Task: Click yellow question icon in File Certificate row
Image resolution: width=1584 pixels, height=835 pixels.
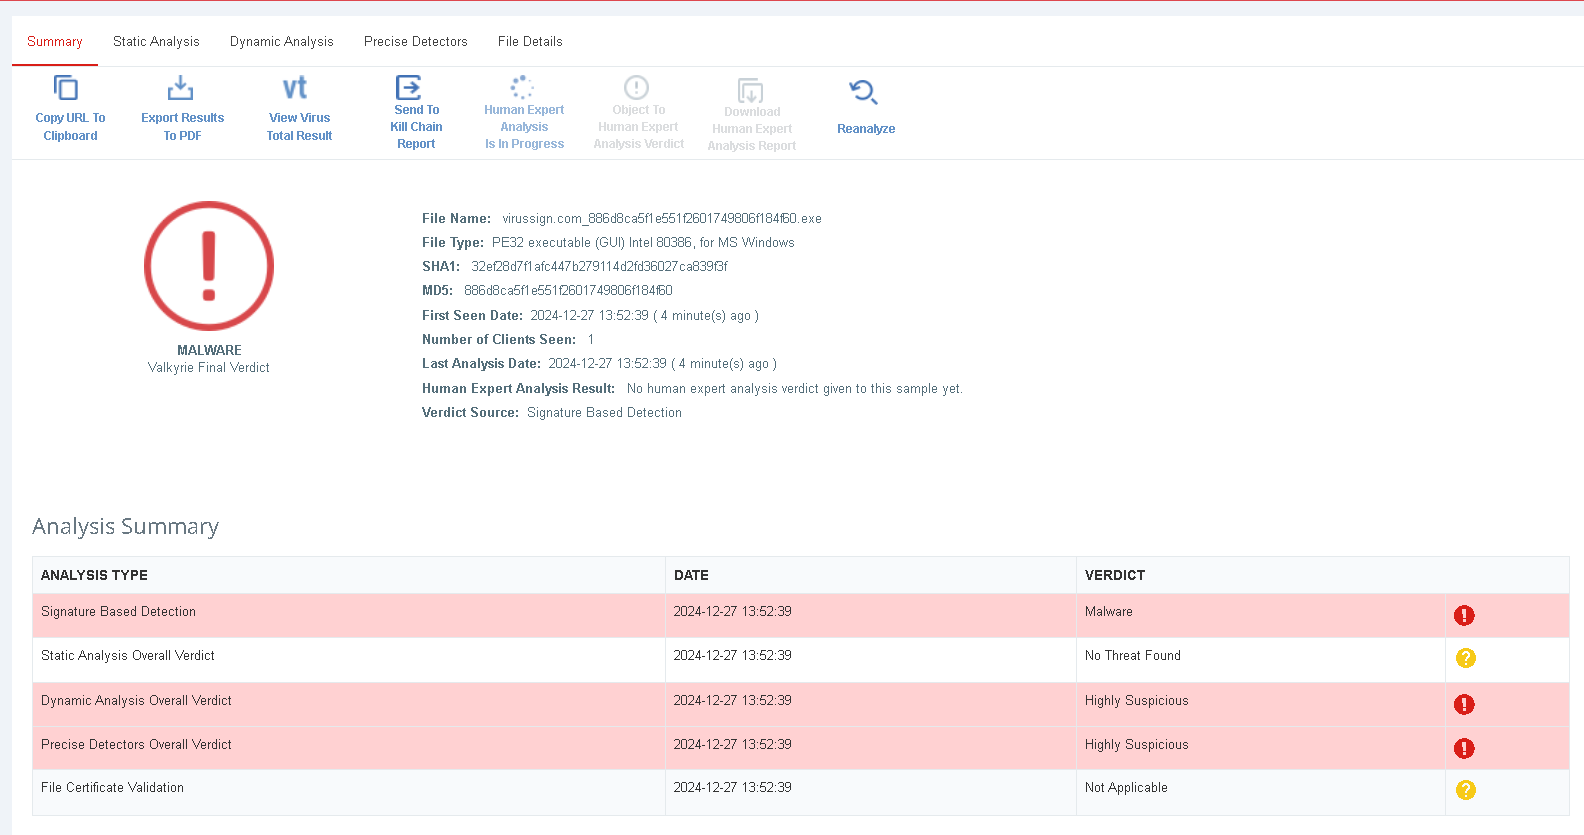Action: coord(1466,790)
